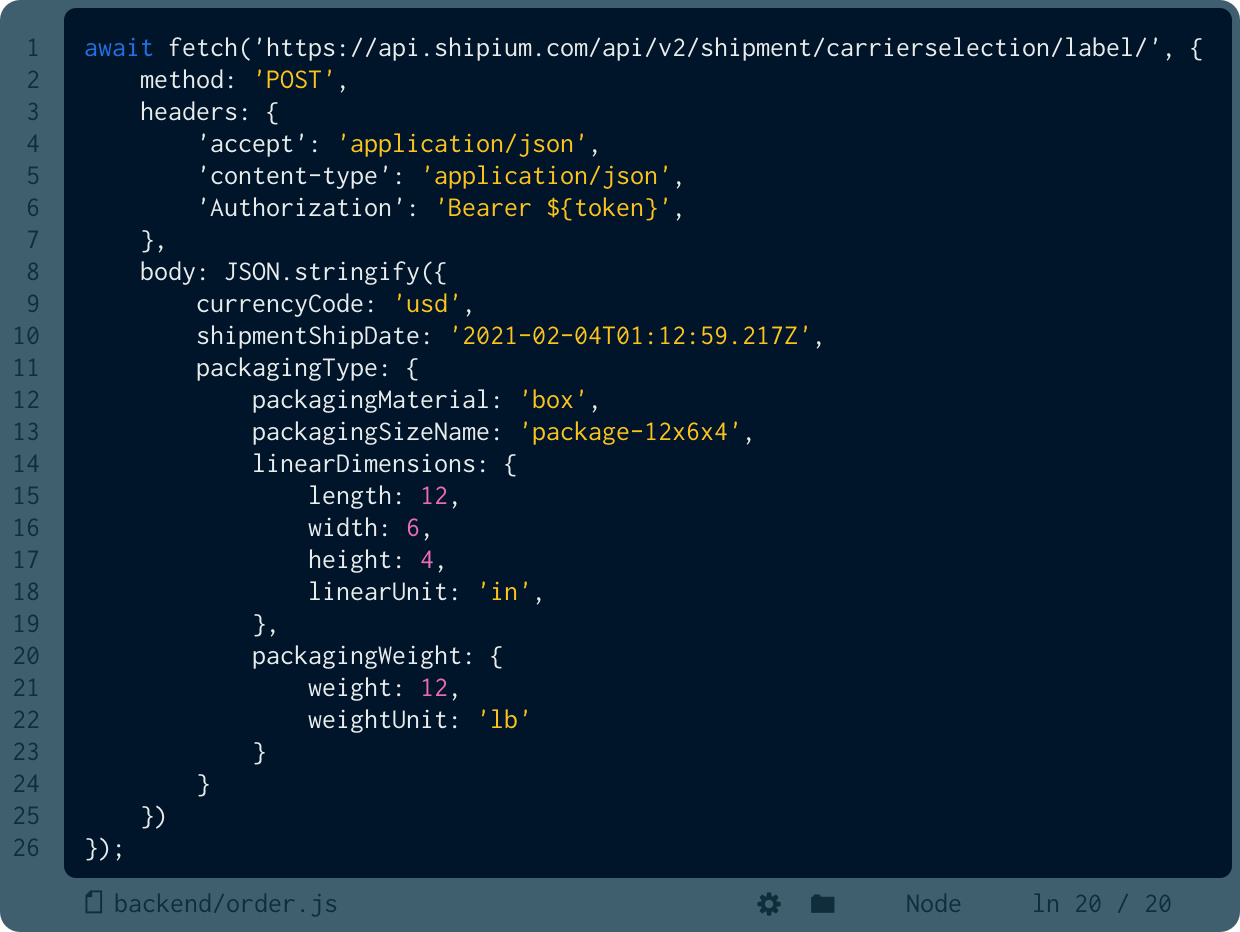1240x932 pixels.
Task: Click the 'usd' string value
Action: click(x=427, y=304)
